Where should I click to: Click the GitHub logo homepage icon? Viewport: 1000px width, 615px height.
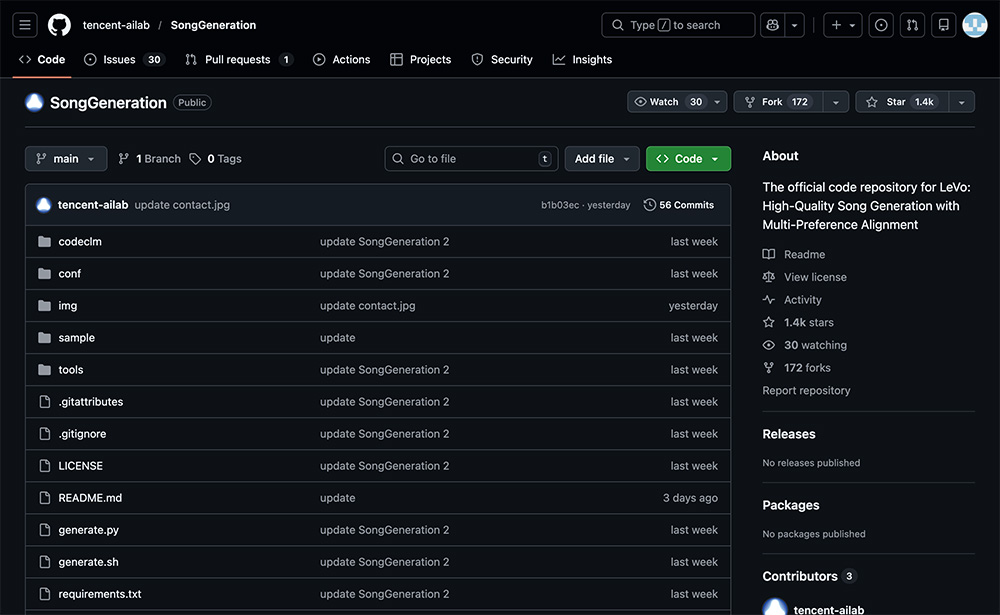pyautogui.click(x=59, y=25)
